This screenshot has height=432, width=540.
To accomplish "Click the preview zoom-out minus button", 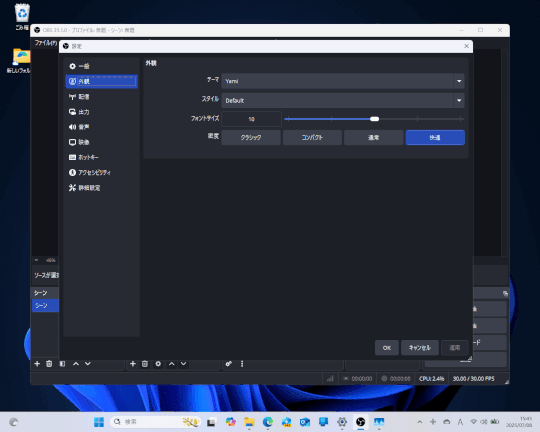I will point(37,260).
